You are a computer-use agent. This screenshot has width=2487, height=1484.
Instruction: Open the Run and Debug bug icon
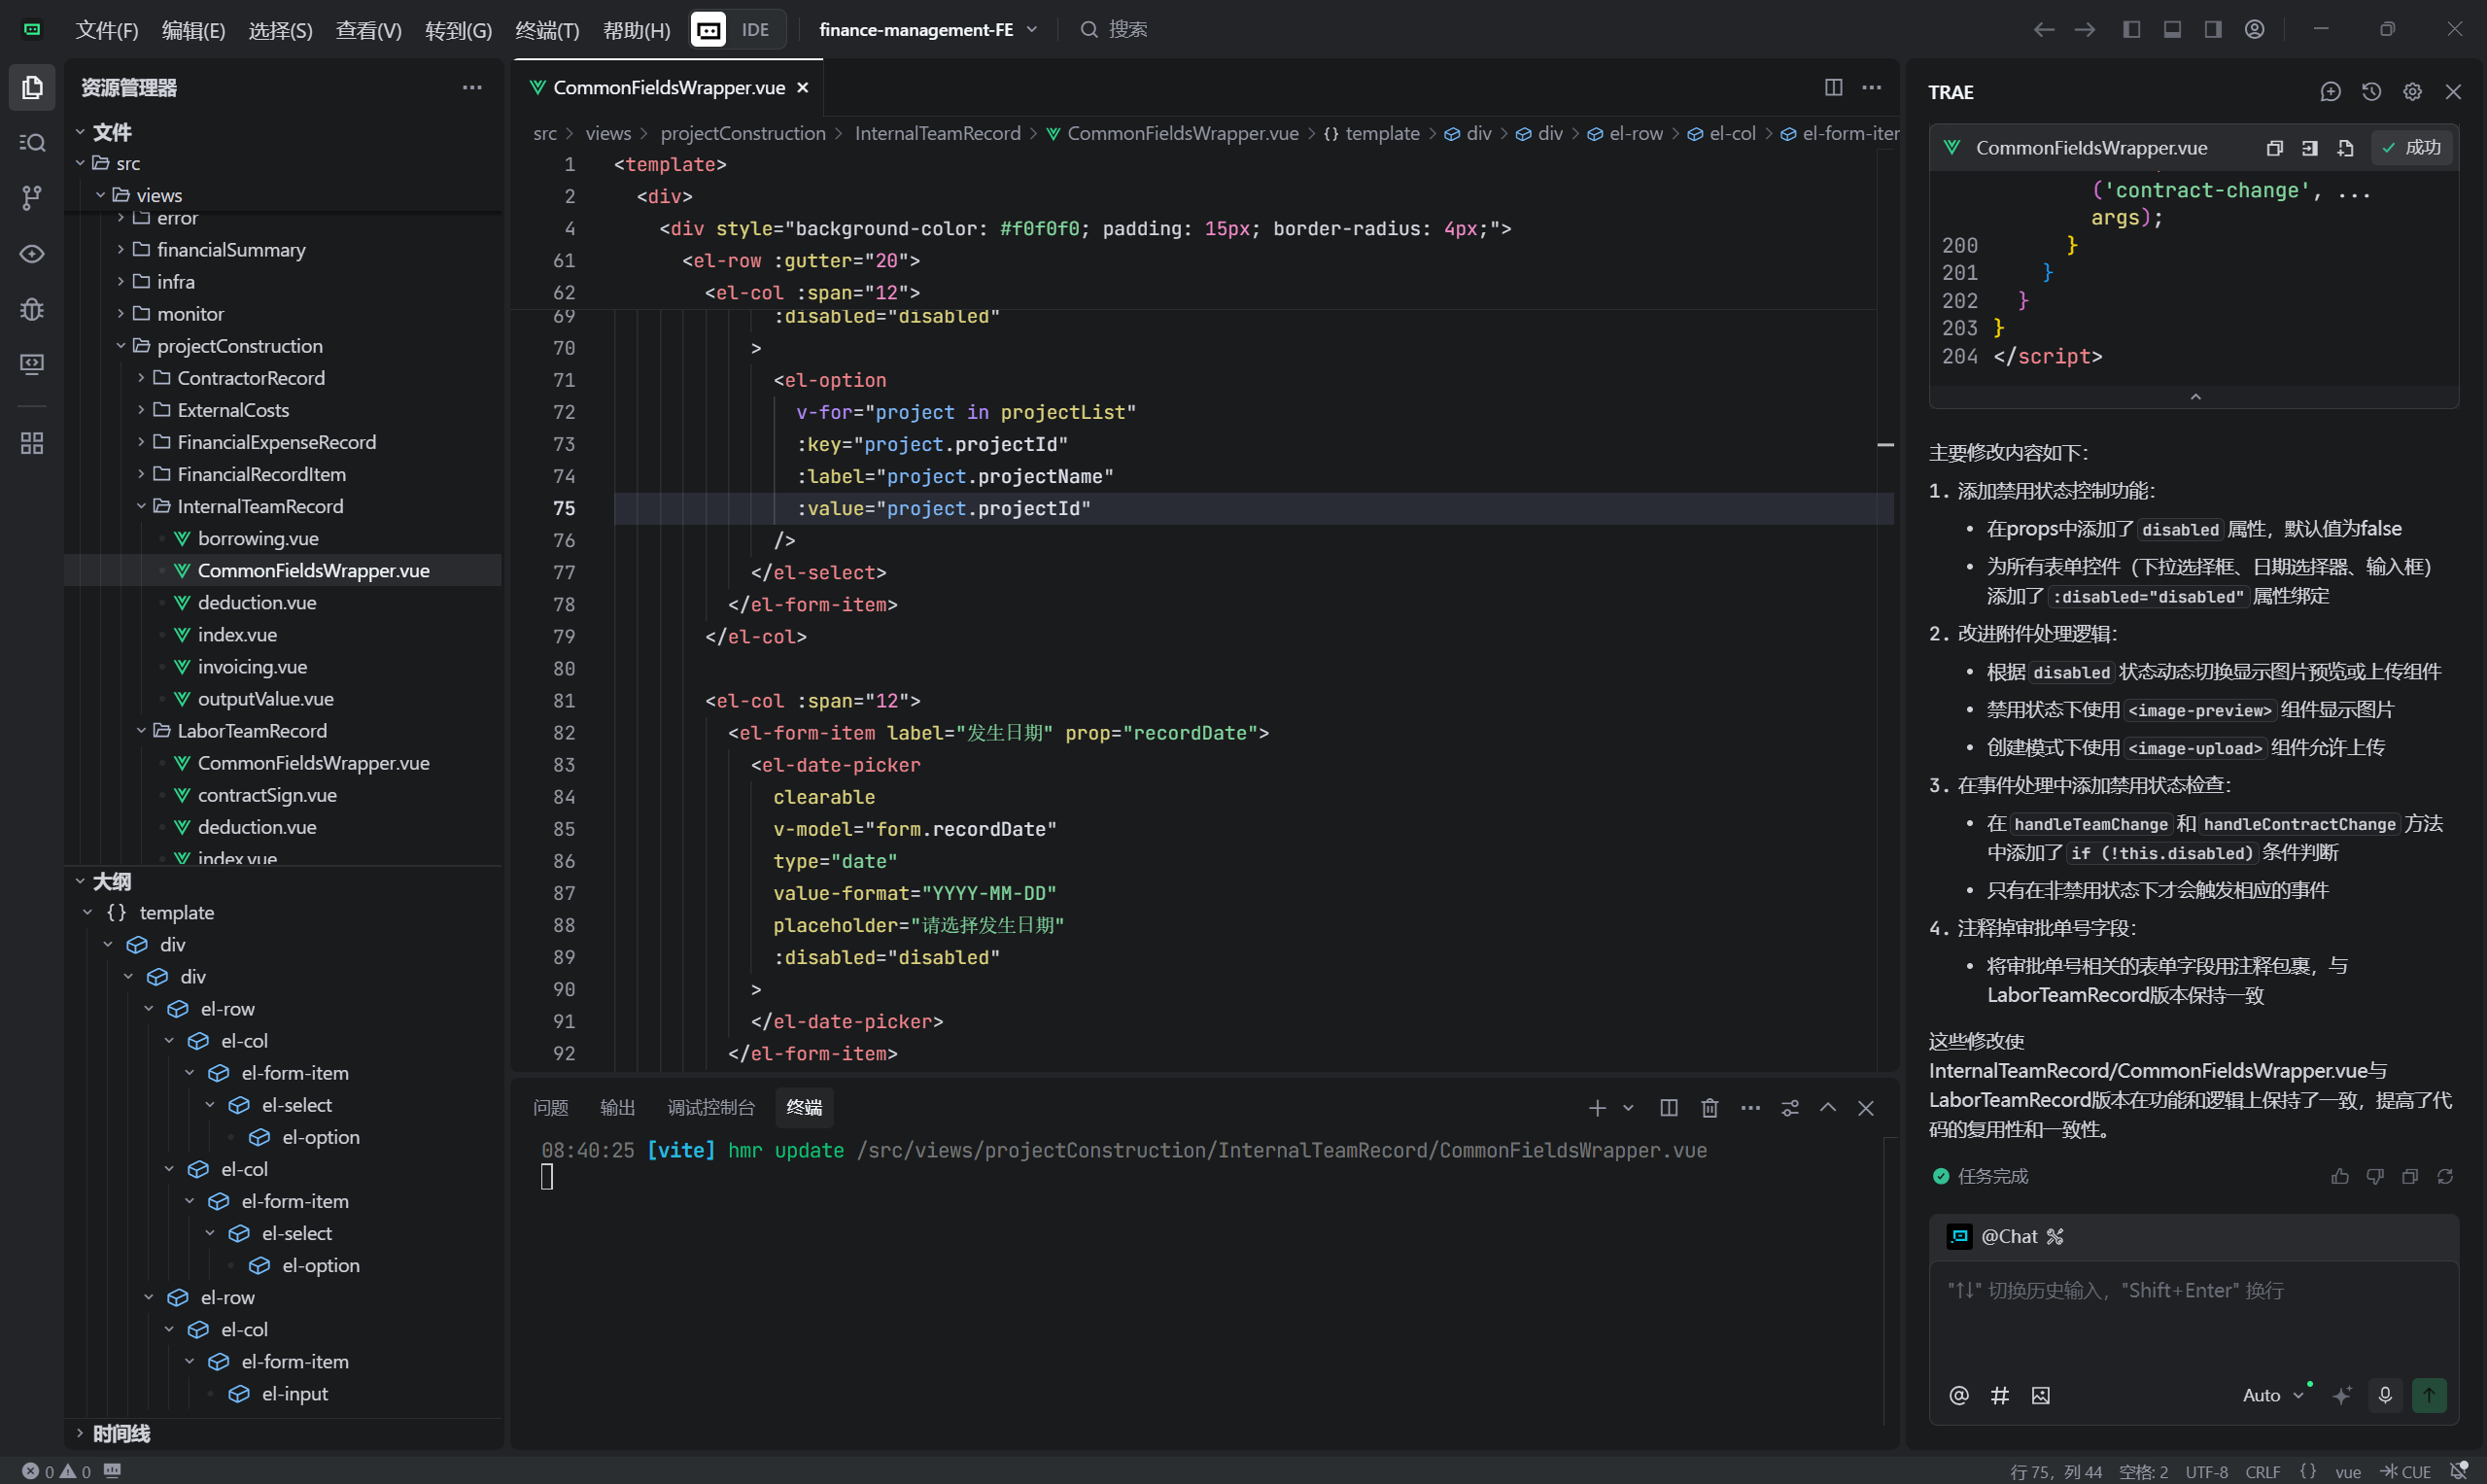click(x=32, y=309)
